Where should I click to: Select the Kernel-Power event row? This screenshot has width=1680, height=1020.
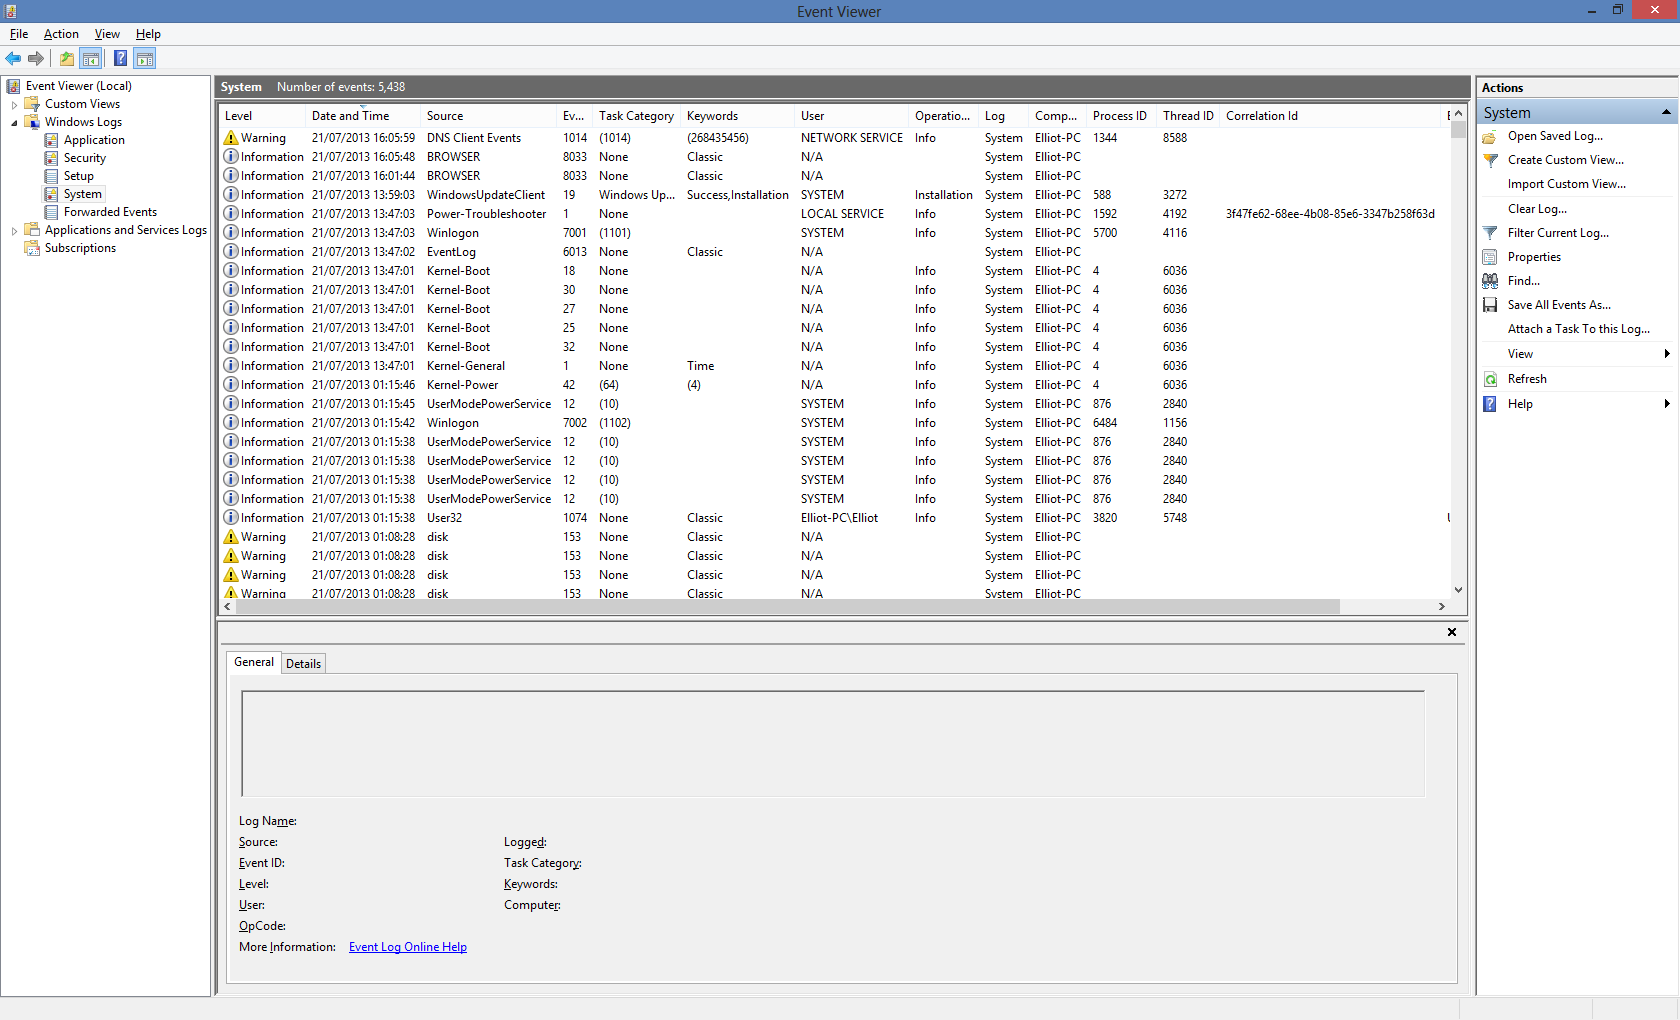834,385
